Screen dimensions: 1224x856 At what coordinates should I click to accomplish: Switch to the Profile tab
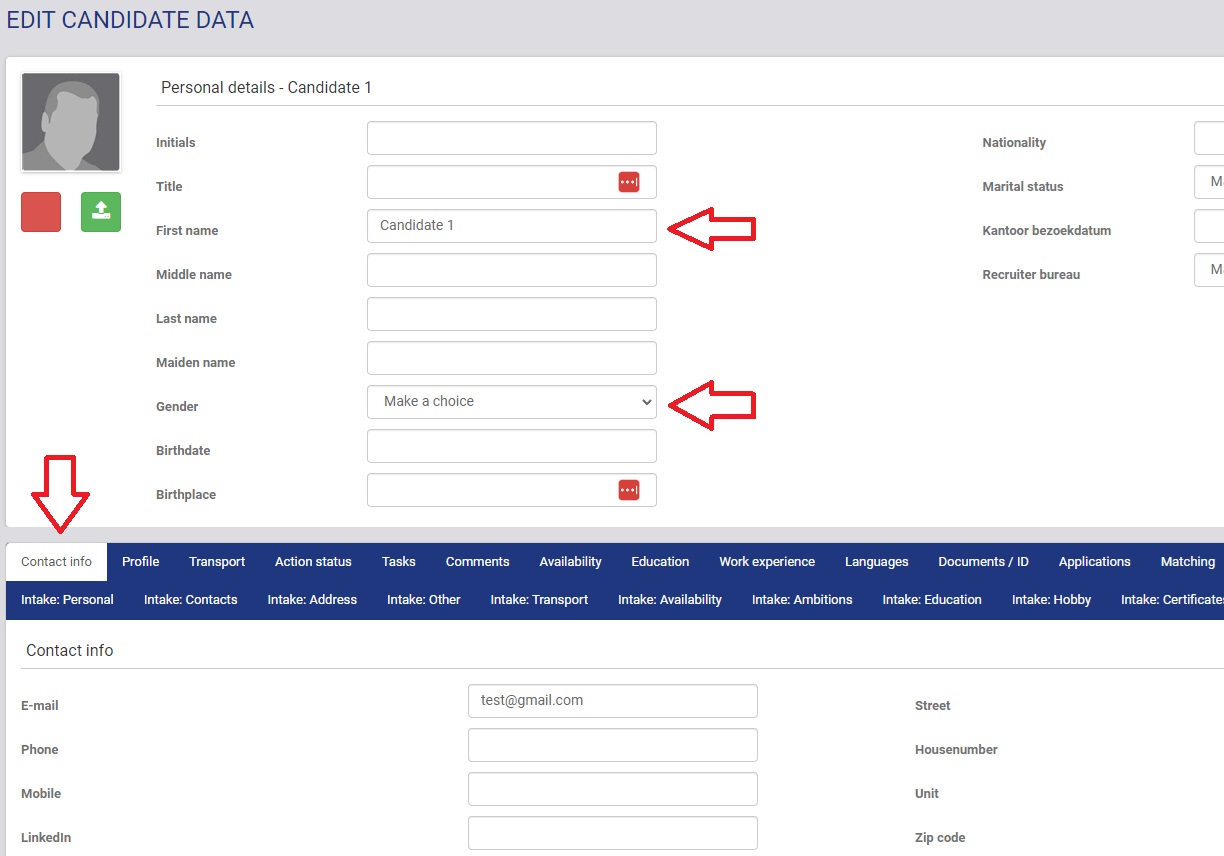[x=141, y=562]
